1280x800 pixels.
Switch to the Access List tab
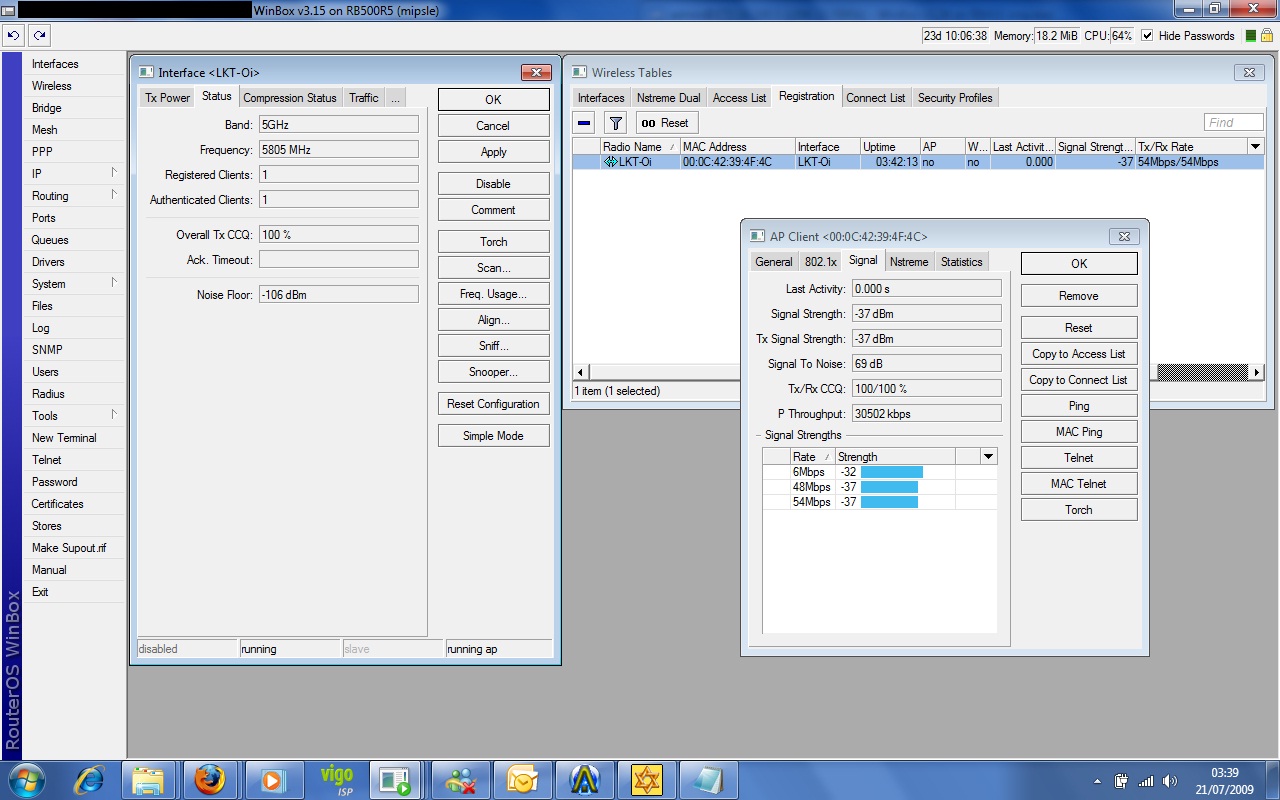coord(739,98)
